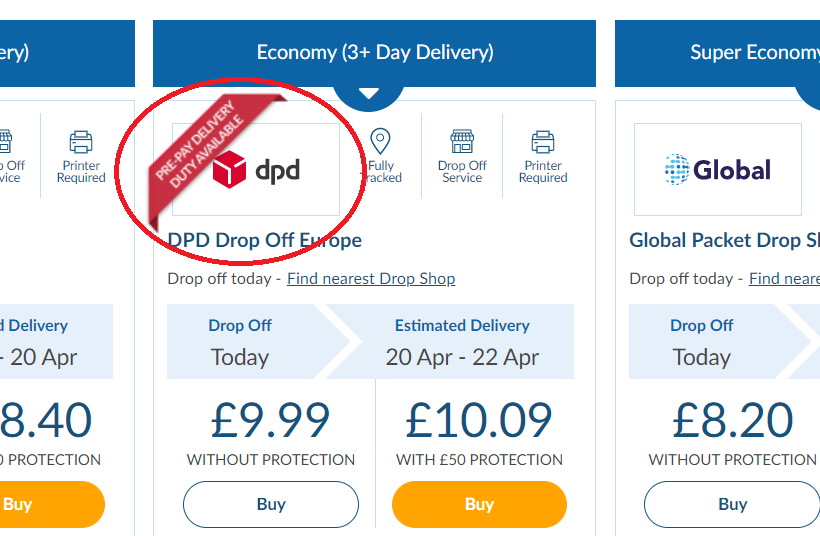The width and height of the screenshot is (820, 536).
Task: Click the orange Buy button in the leftmost card
Action: [x=52, y=505]
